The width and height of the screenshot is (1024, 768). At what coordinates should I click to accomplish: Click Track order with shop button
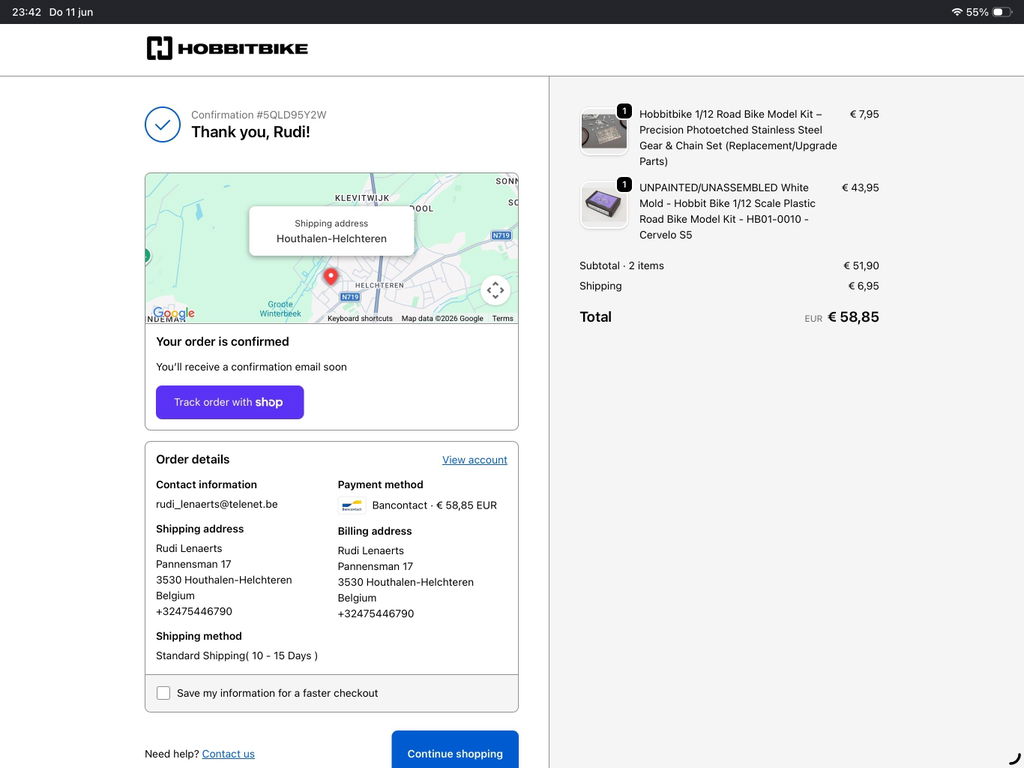tap(230, 402)
